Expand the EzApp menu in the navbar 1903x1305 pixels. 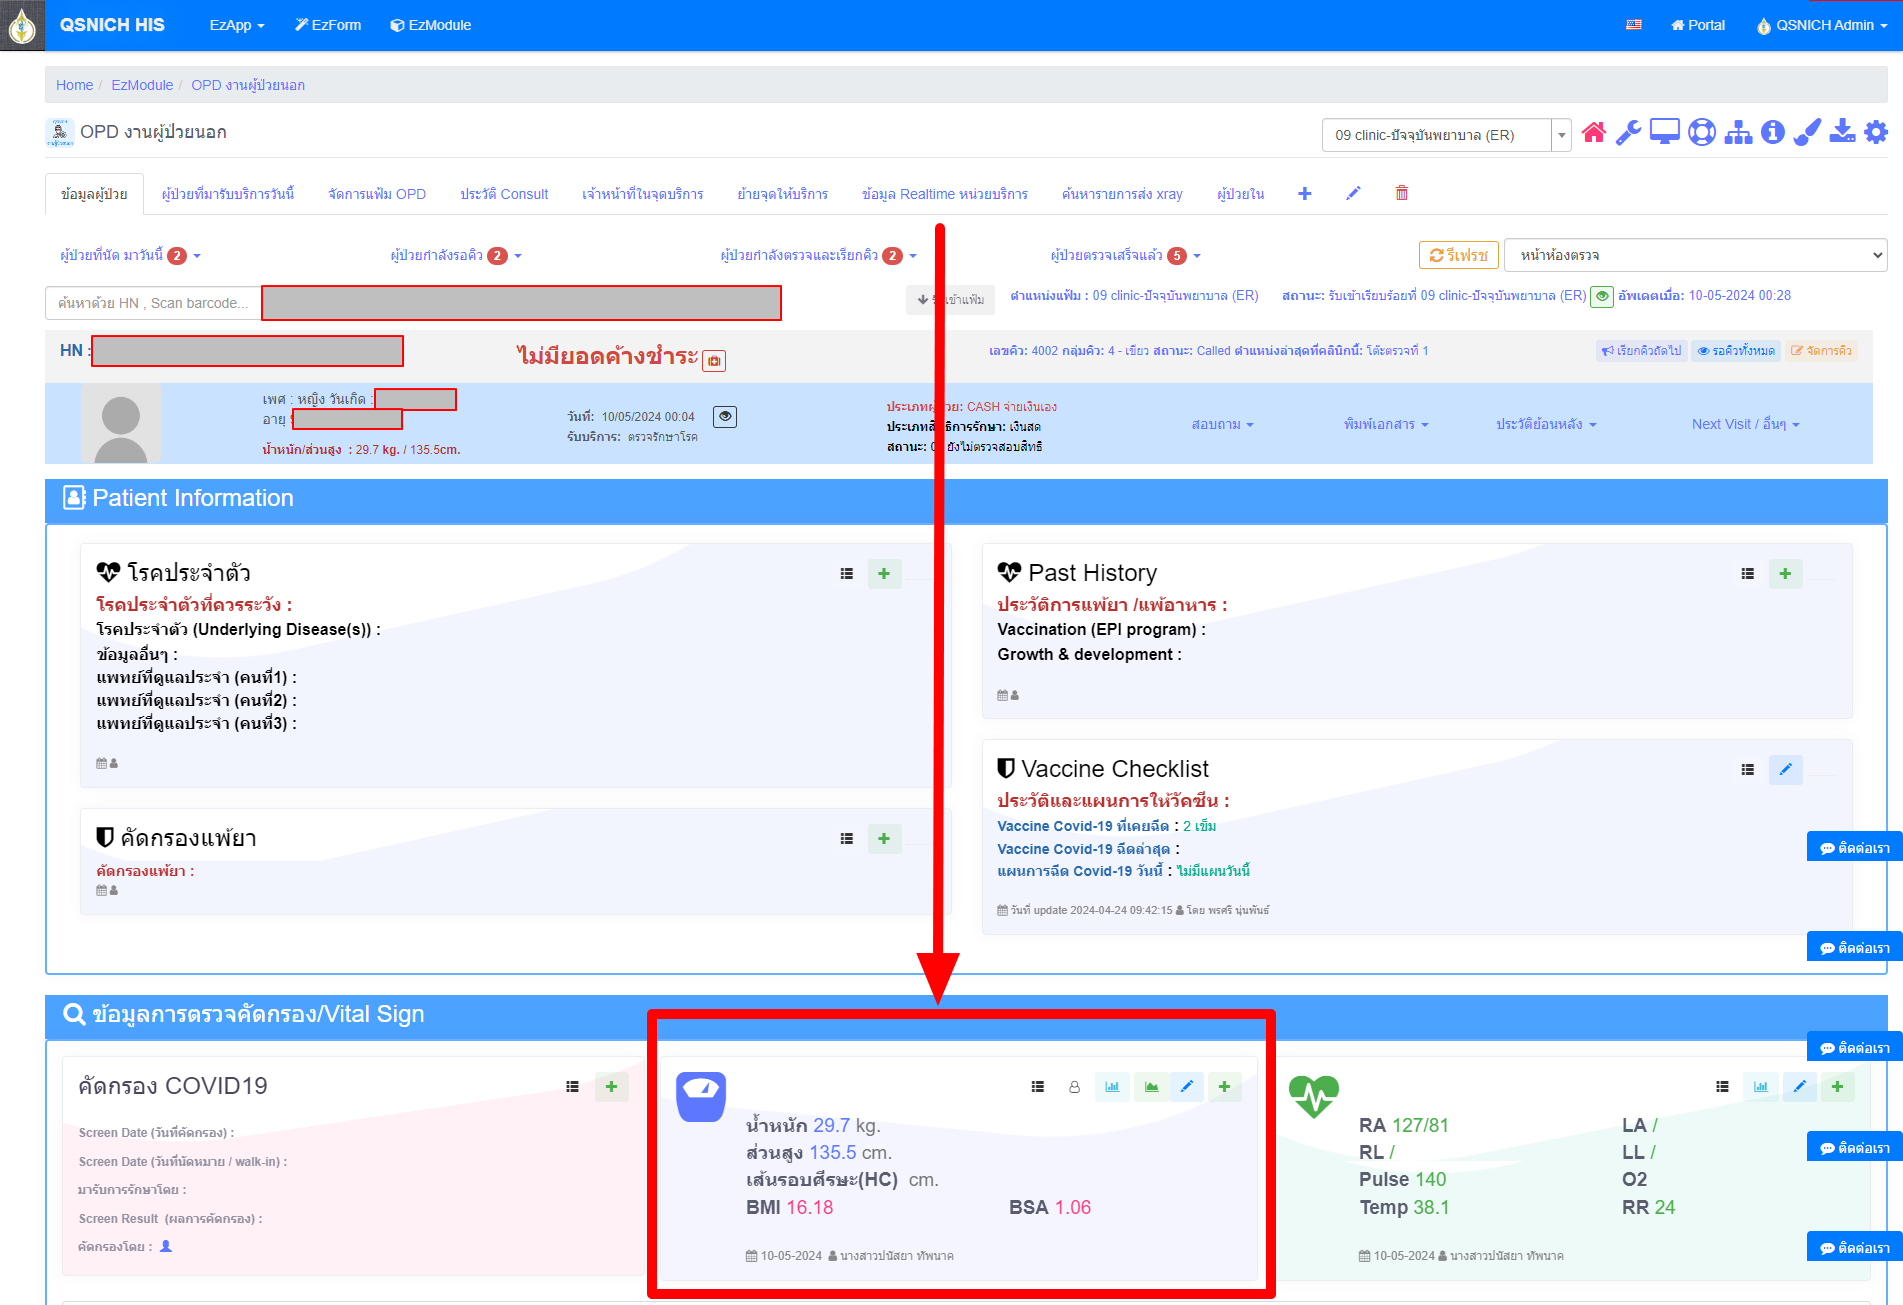(236, 25)
